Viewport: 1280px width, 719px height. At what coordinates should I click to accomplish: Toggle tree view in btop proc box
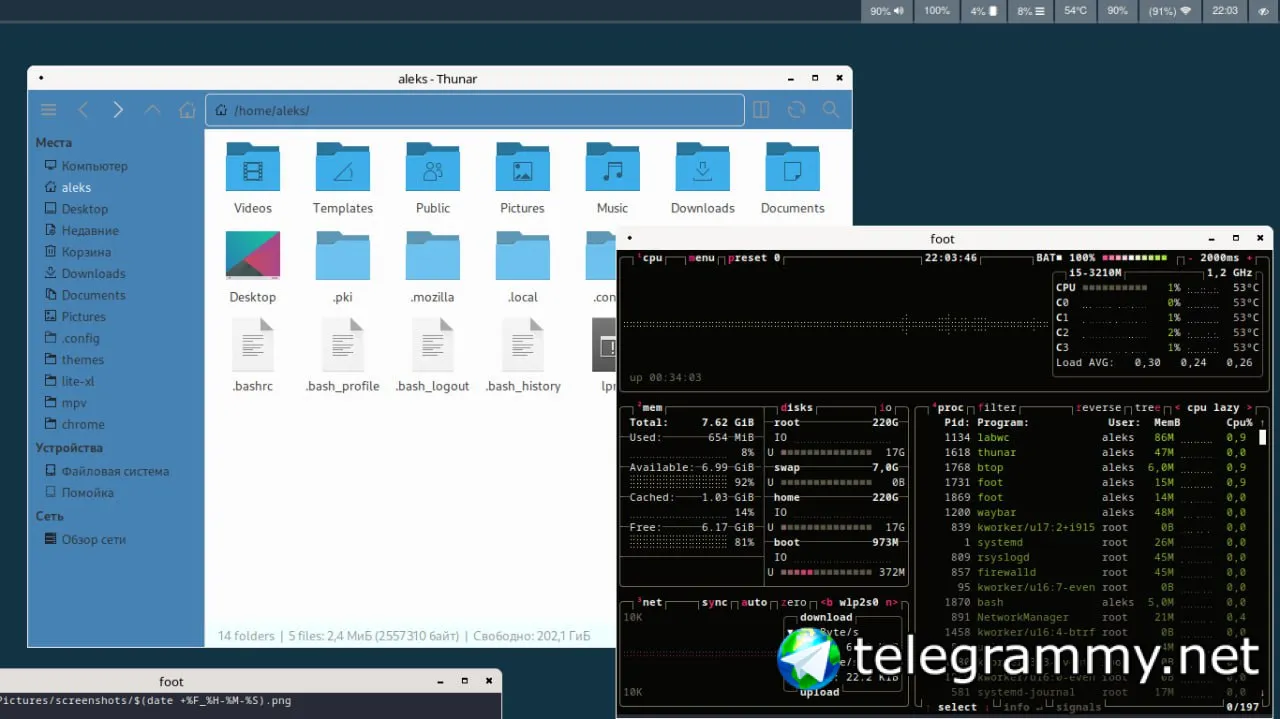1147,407
